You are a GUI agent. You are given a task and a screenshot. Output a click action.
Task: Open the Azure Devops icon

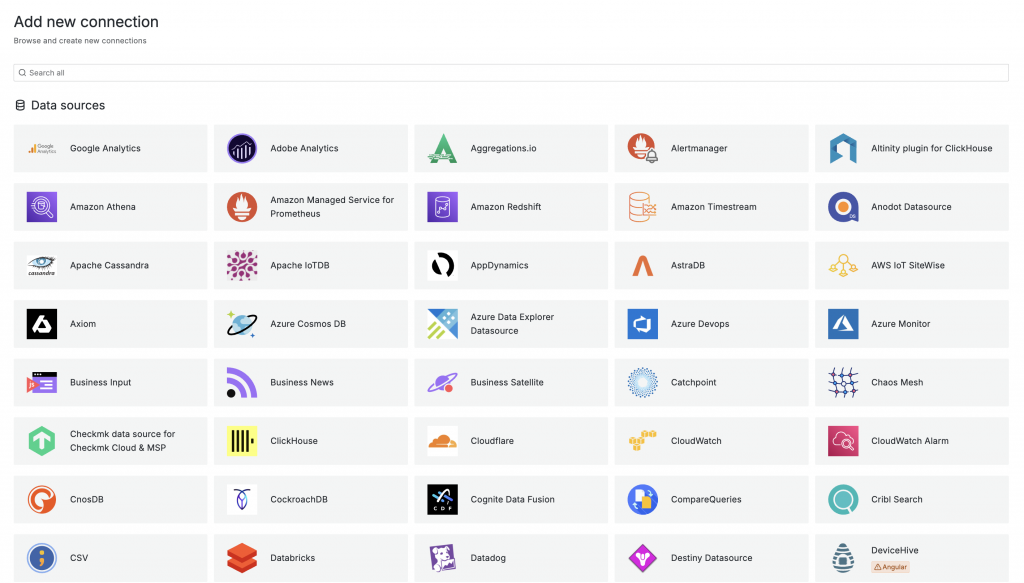tap(643, 324)
